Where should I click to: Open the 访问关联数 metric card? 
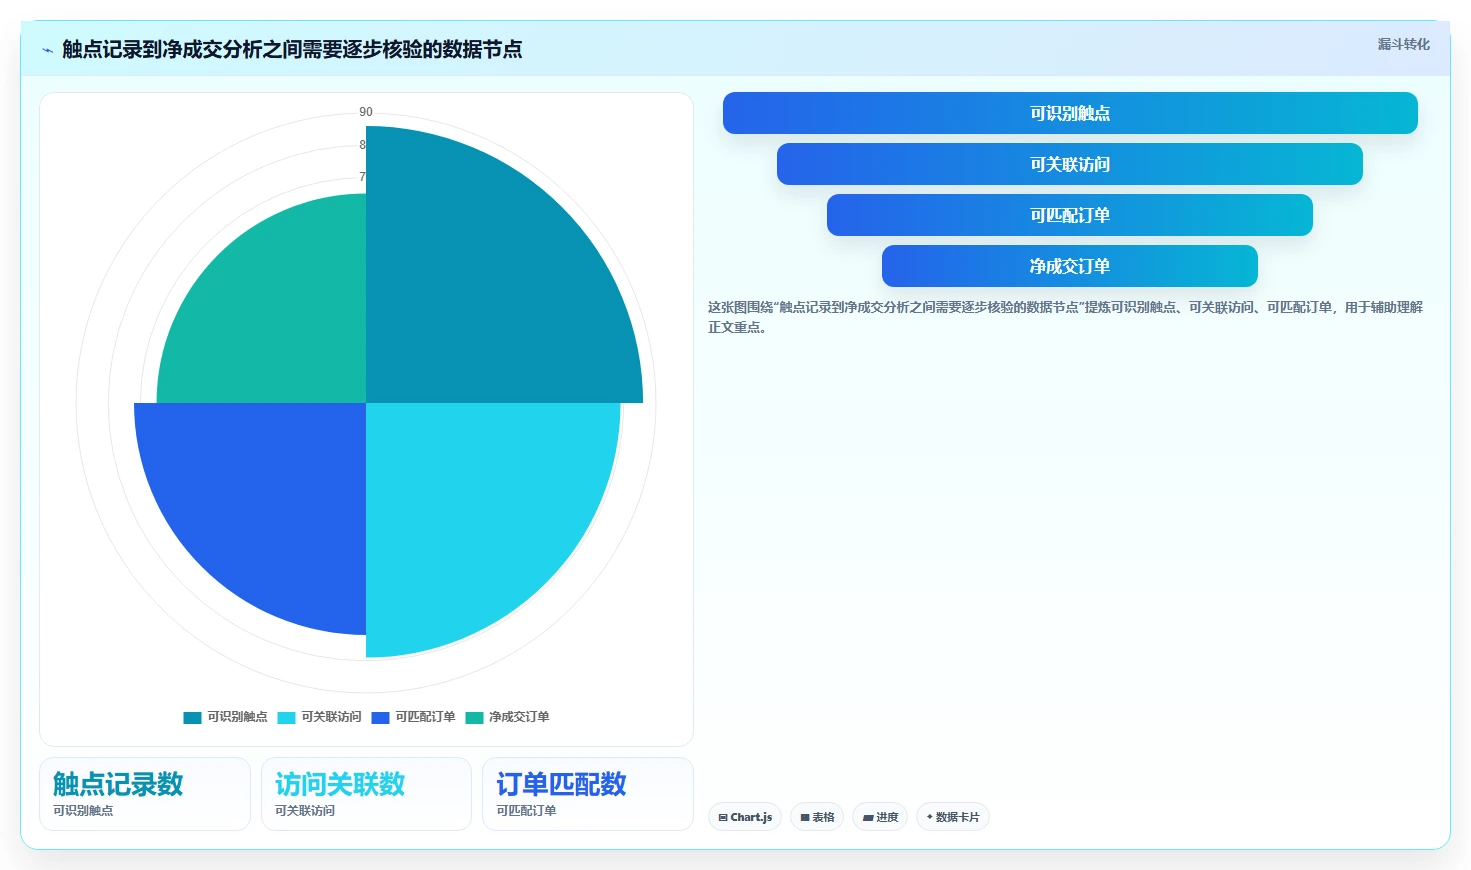(x=366, y=794)
